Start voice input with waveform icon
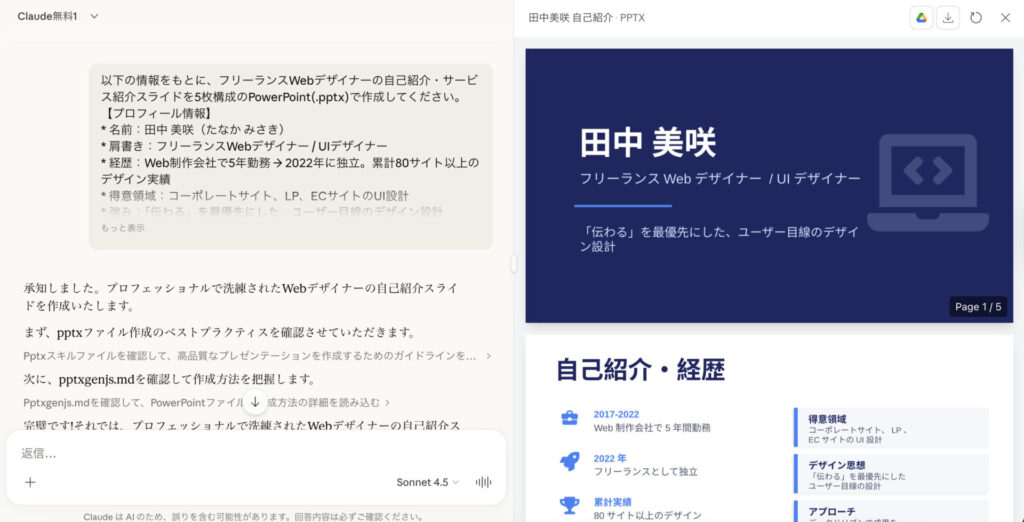Image resolution: width=1024 pixels, height=522 pixels. click(484, 482)
